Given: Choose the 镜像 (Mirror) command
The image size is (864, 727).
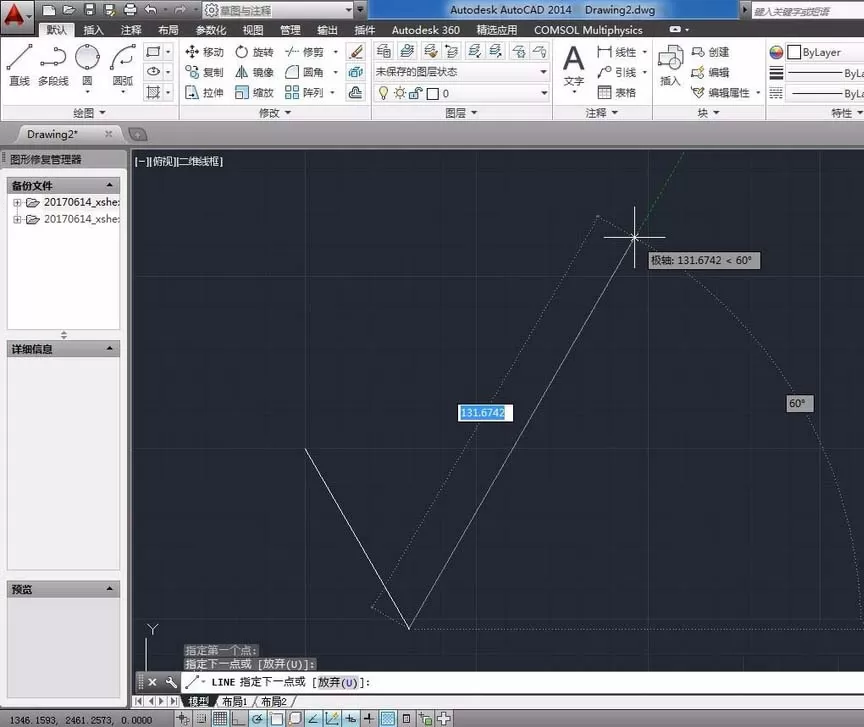Looking at the screenshot, I should (x=254, y=72).
